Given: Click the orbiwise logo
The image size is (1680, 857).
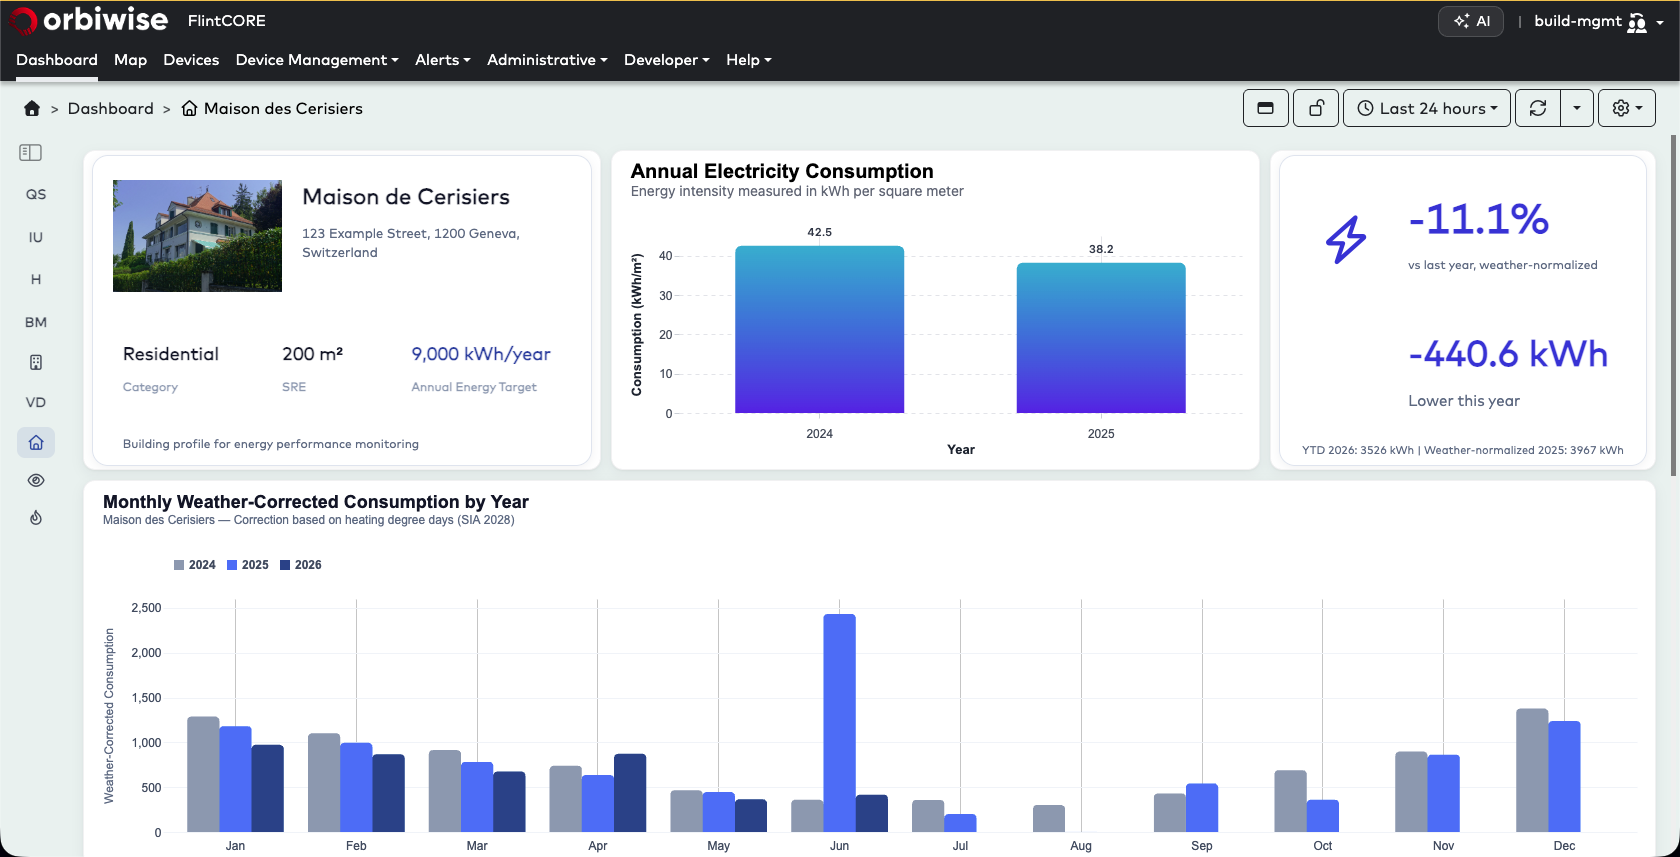Looking at the screenshot, I should pos(88,20).
